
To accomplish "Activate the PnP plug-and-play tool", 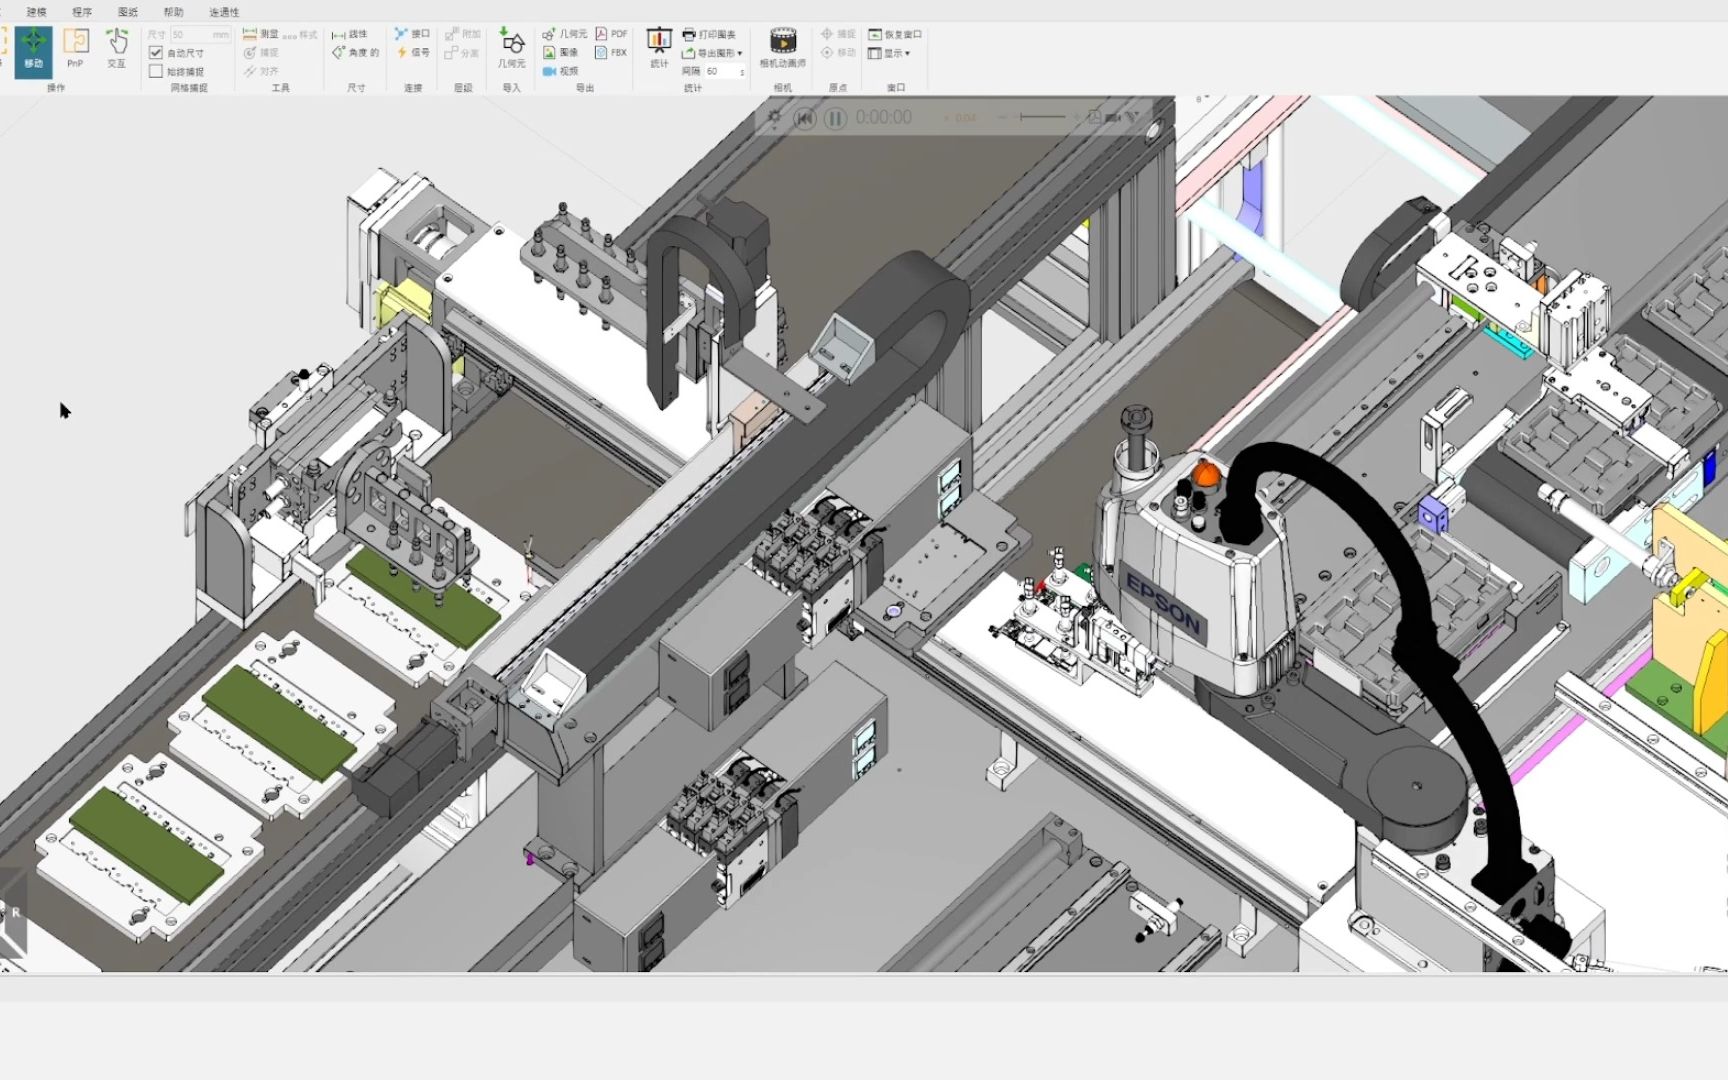I will point(75,48).
